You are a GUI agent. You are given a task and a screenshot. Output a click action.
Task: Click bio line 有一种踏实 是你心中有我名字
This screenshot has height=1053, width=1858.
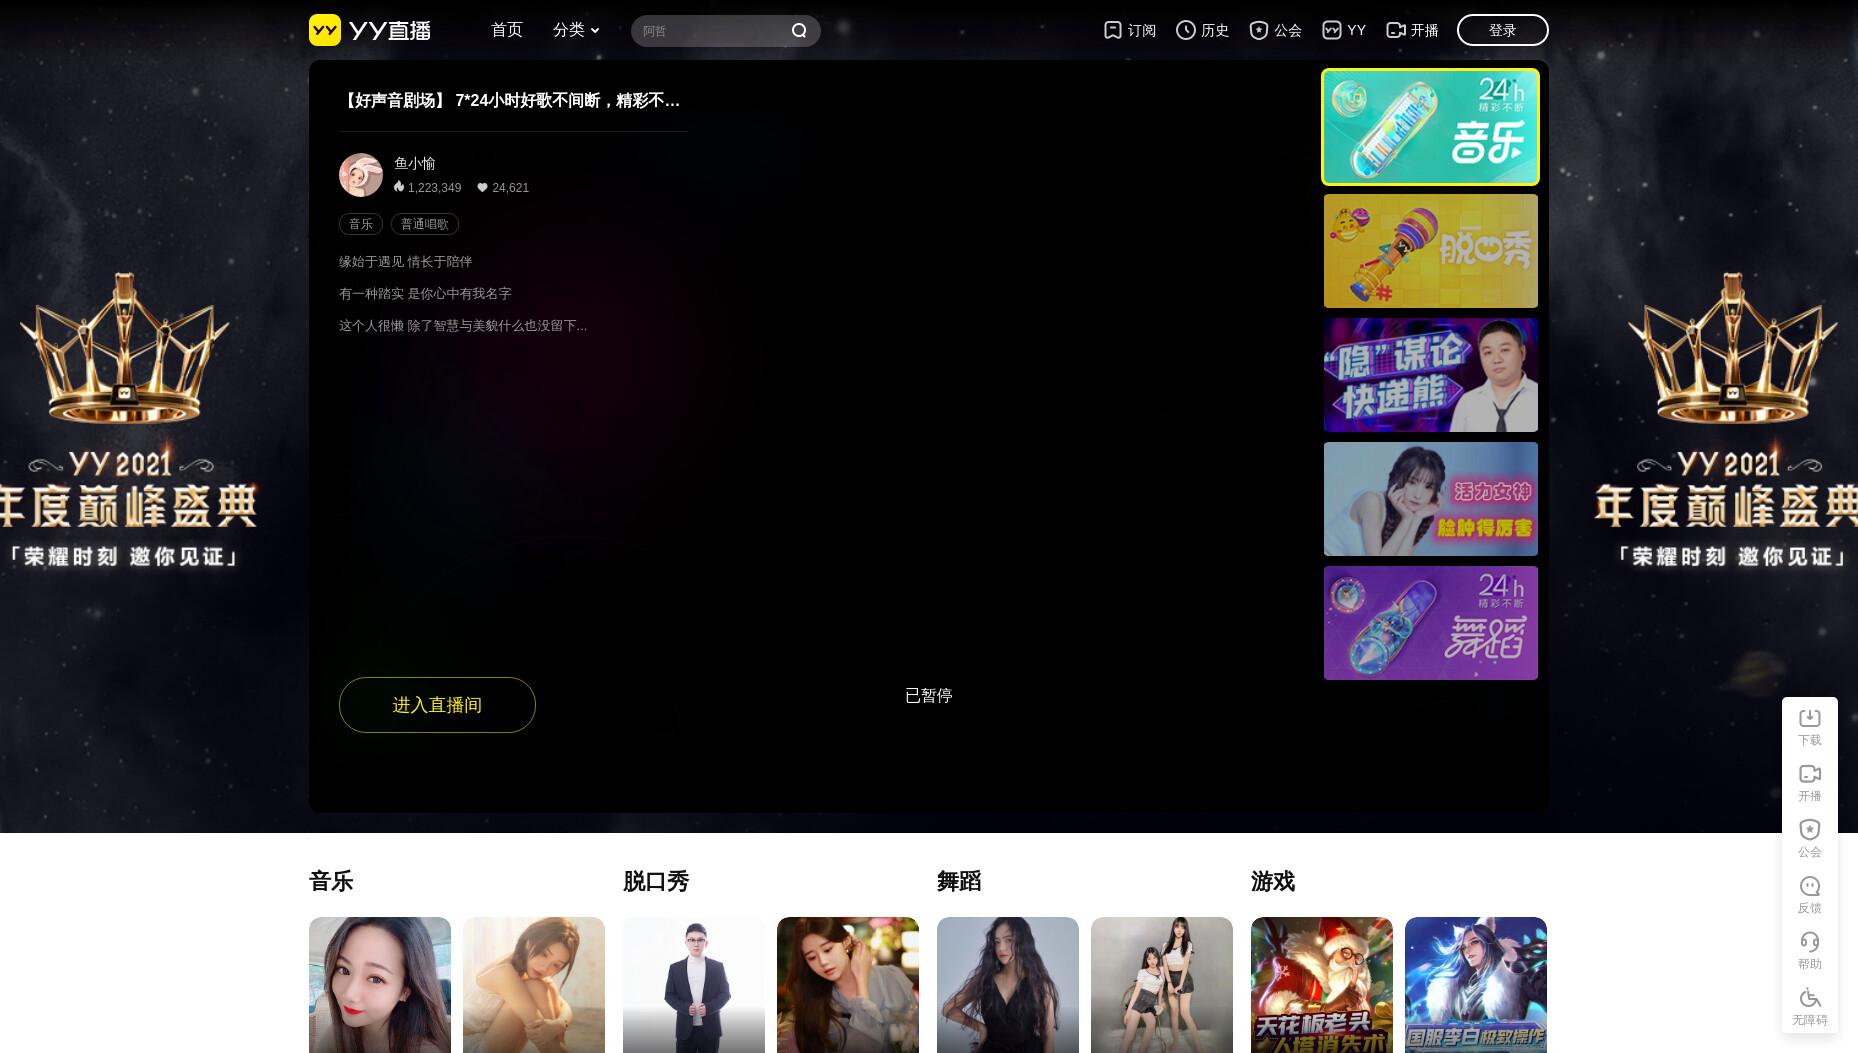pos(425,293)
